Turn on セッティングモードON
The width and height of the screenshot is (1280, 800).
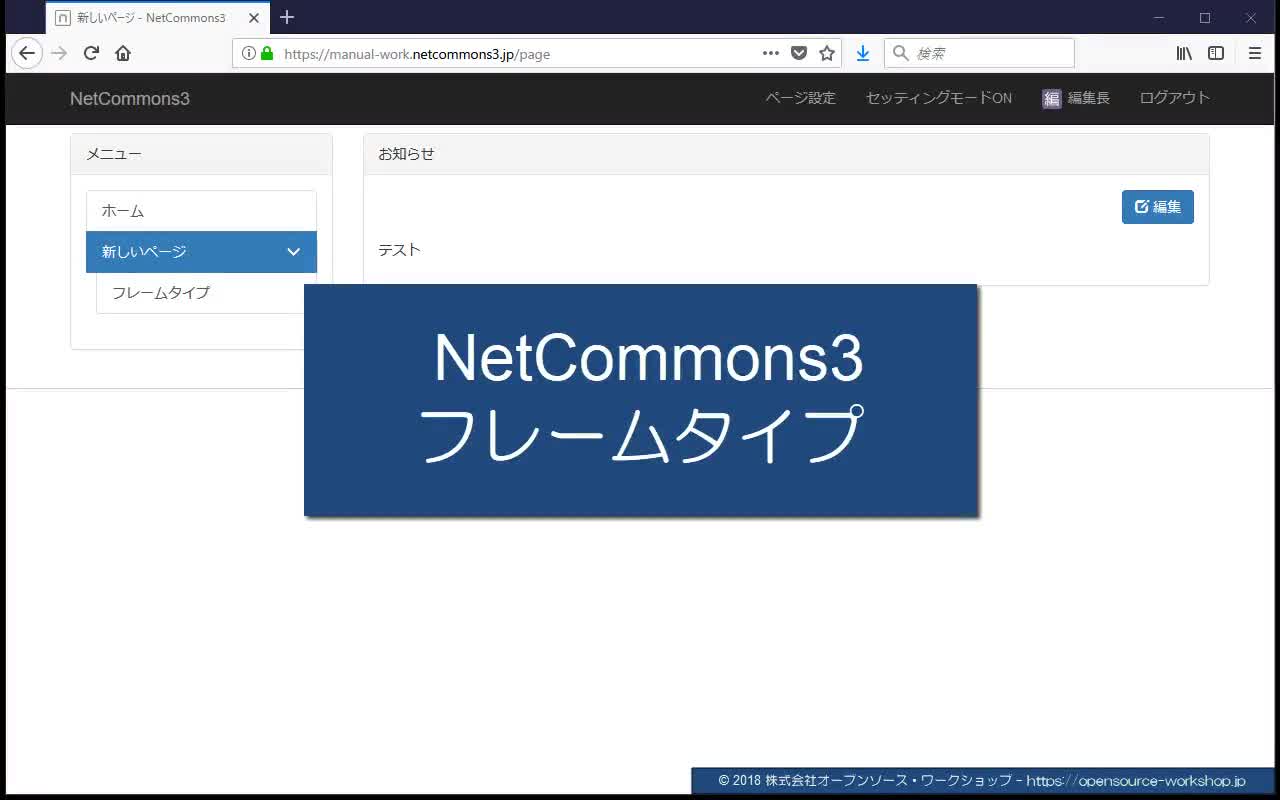coord(939,98)
